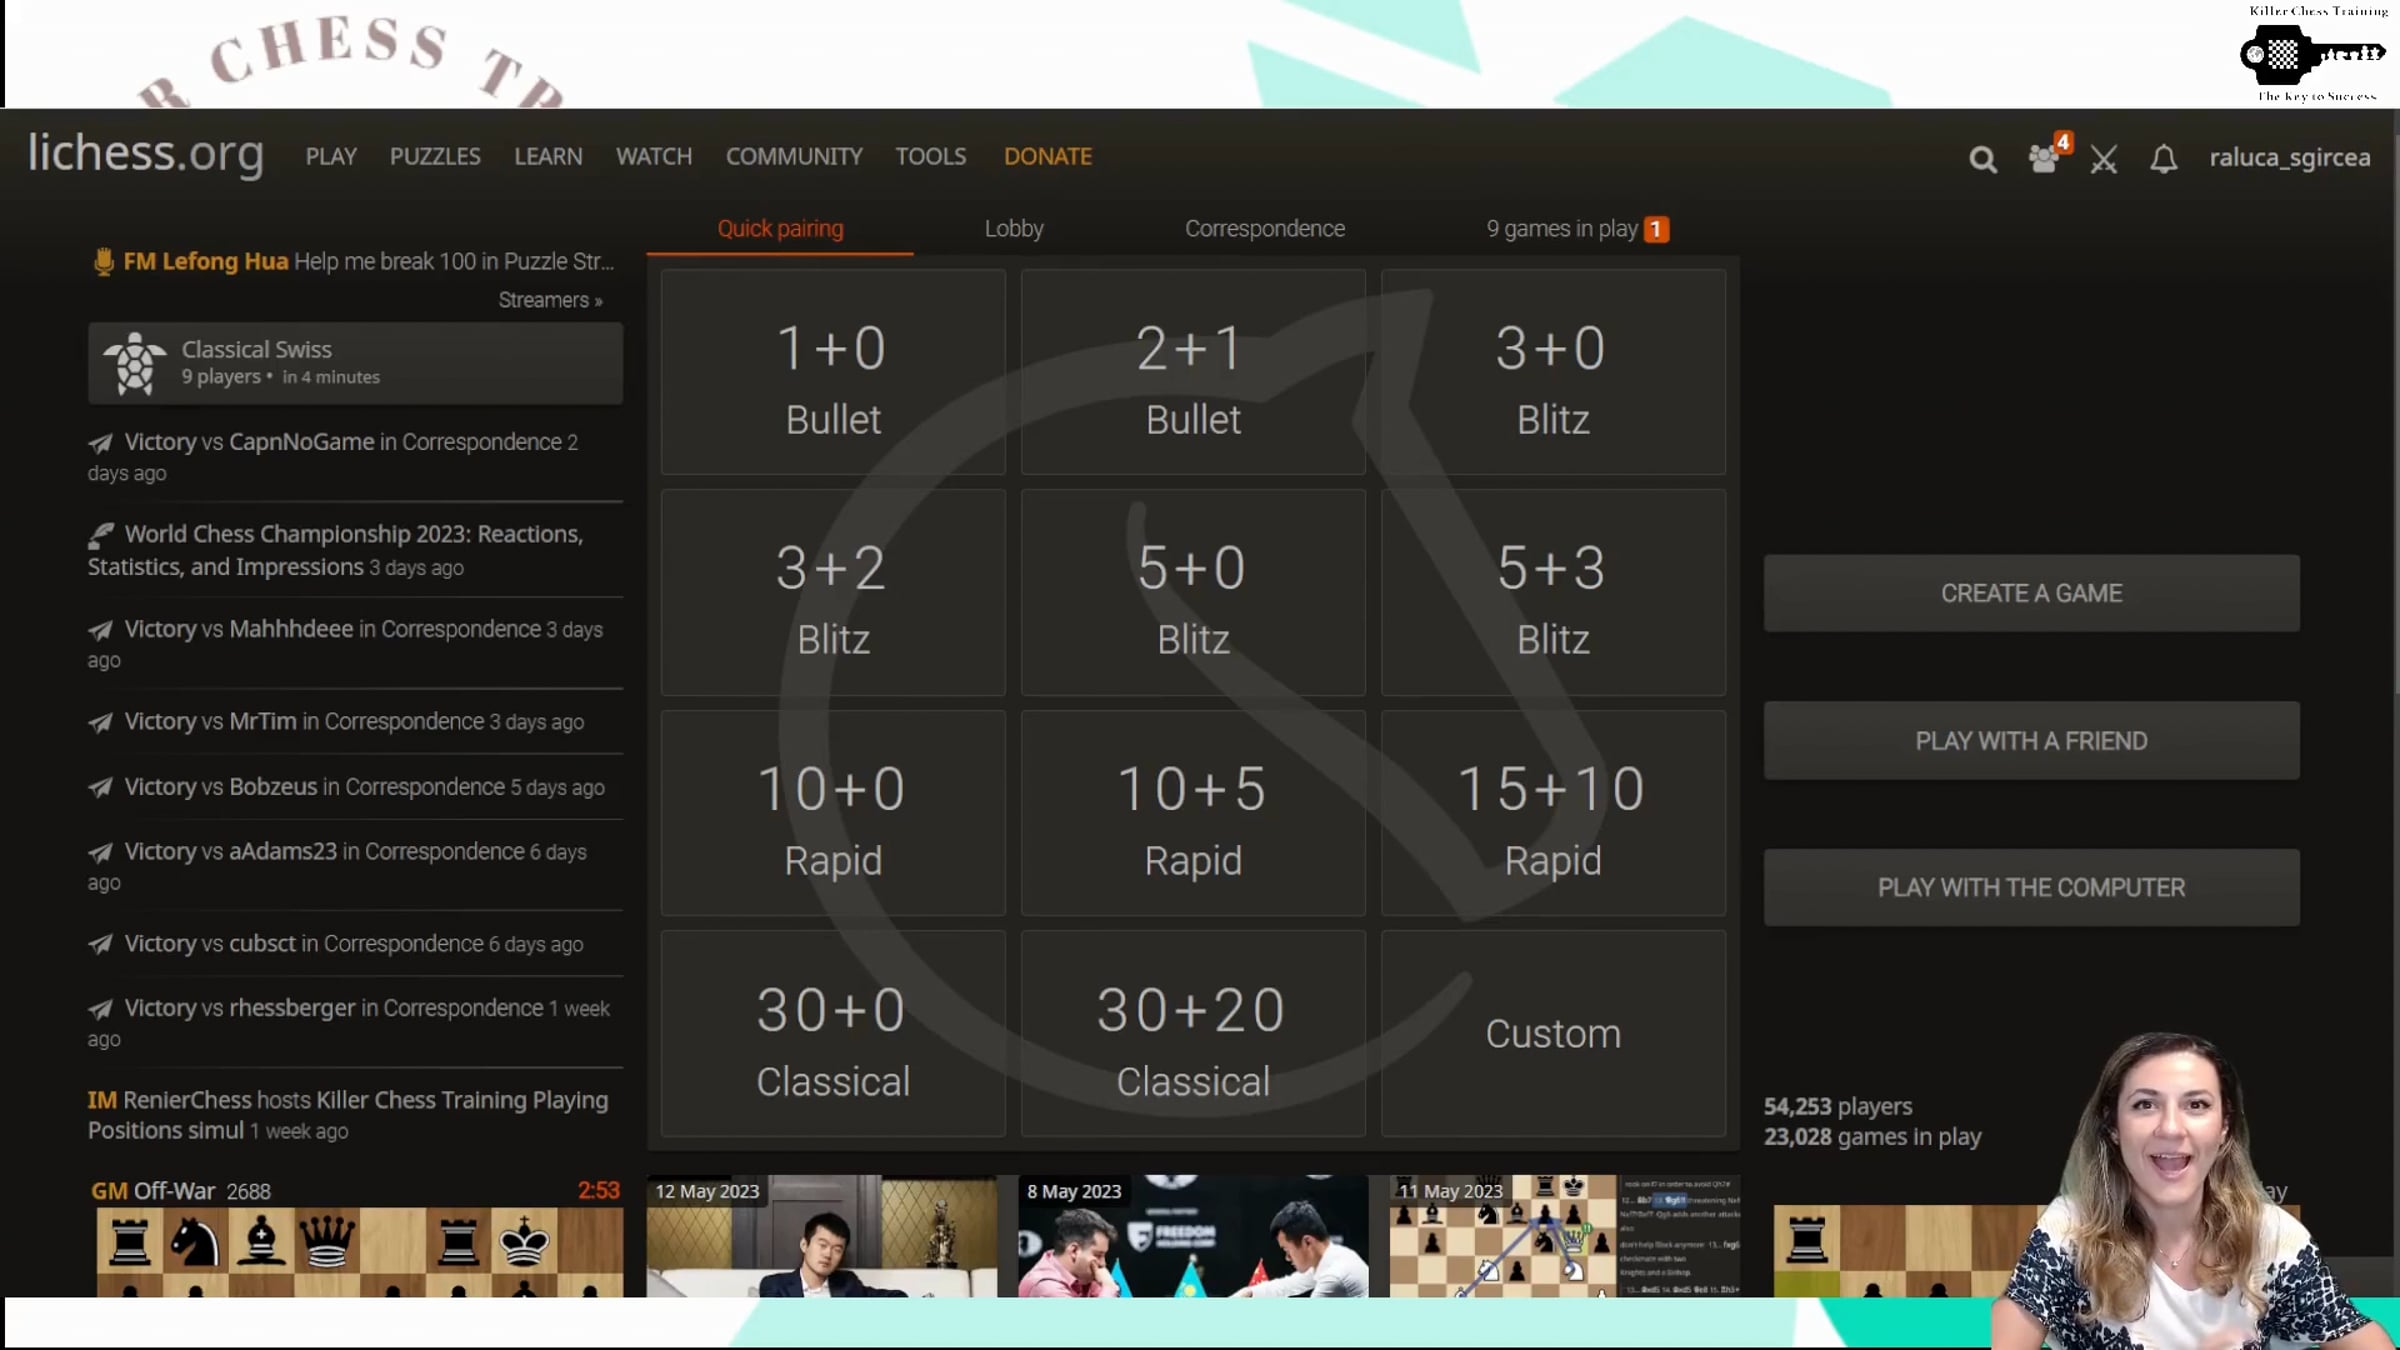Start a 3+0 Blitz game

tap(1553, 372)
